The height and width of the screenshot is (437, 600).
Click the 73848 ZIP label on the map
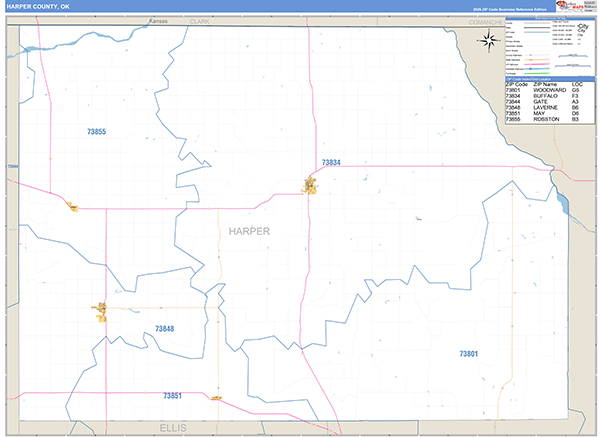(x=165, y=329)
